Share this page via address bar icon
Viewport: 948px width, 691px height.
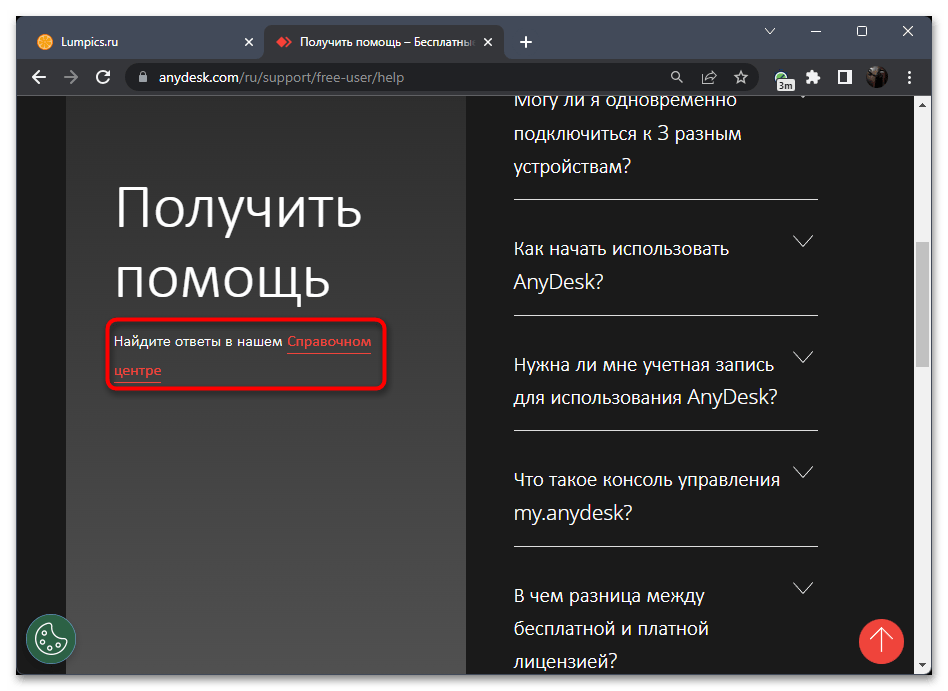[x=709, y=77]
